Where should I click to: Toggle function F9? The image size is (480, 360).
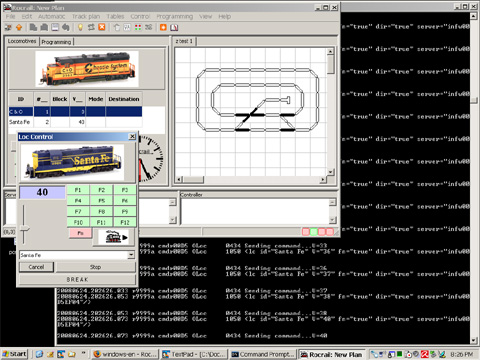(x=125, y=211)
